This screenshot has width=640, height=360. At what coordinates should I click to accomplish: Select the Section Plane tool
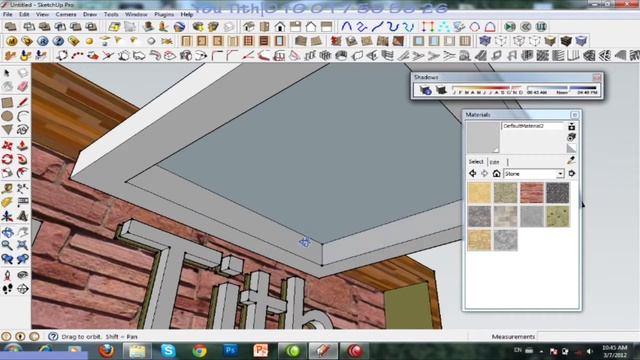(22, 289)
